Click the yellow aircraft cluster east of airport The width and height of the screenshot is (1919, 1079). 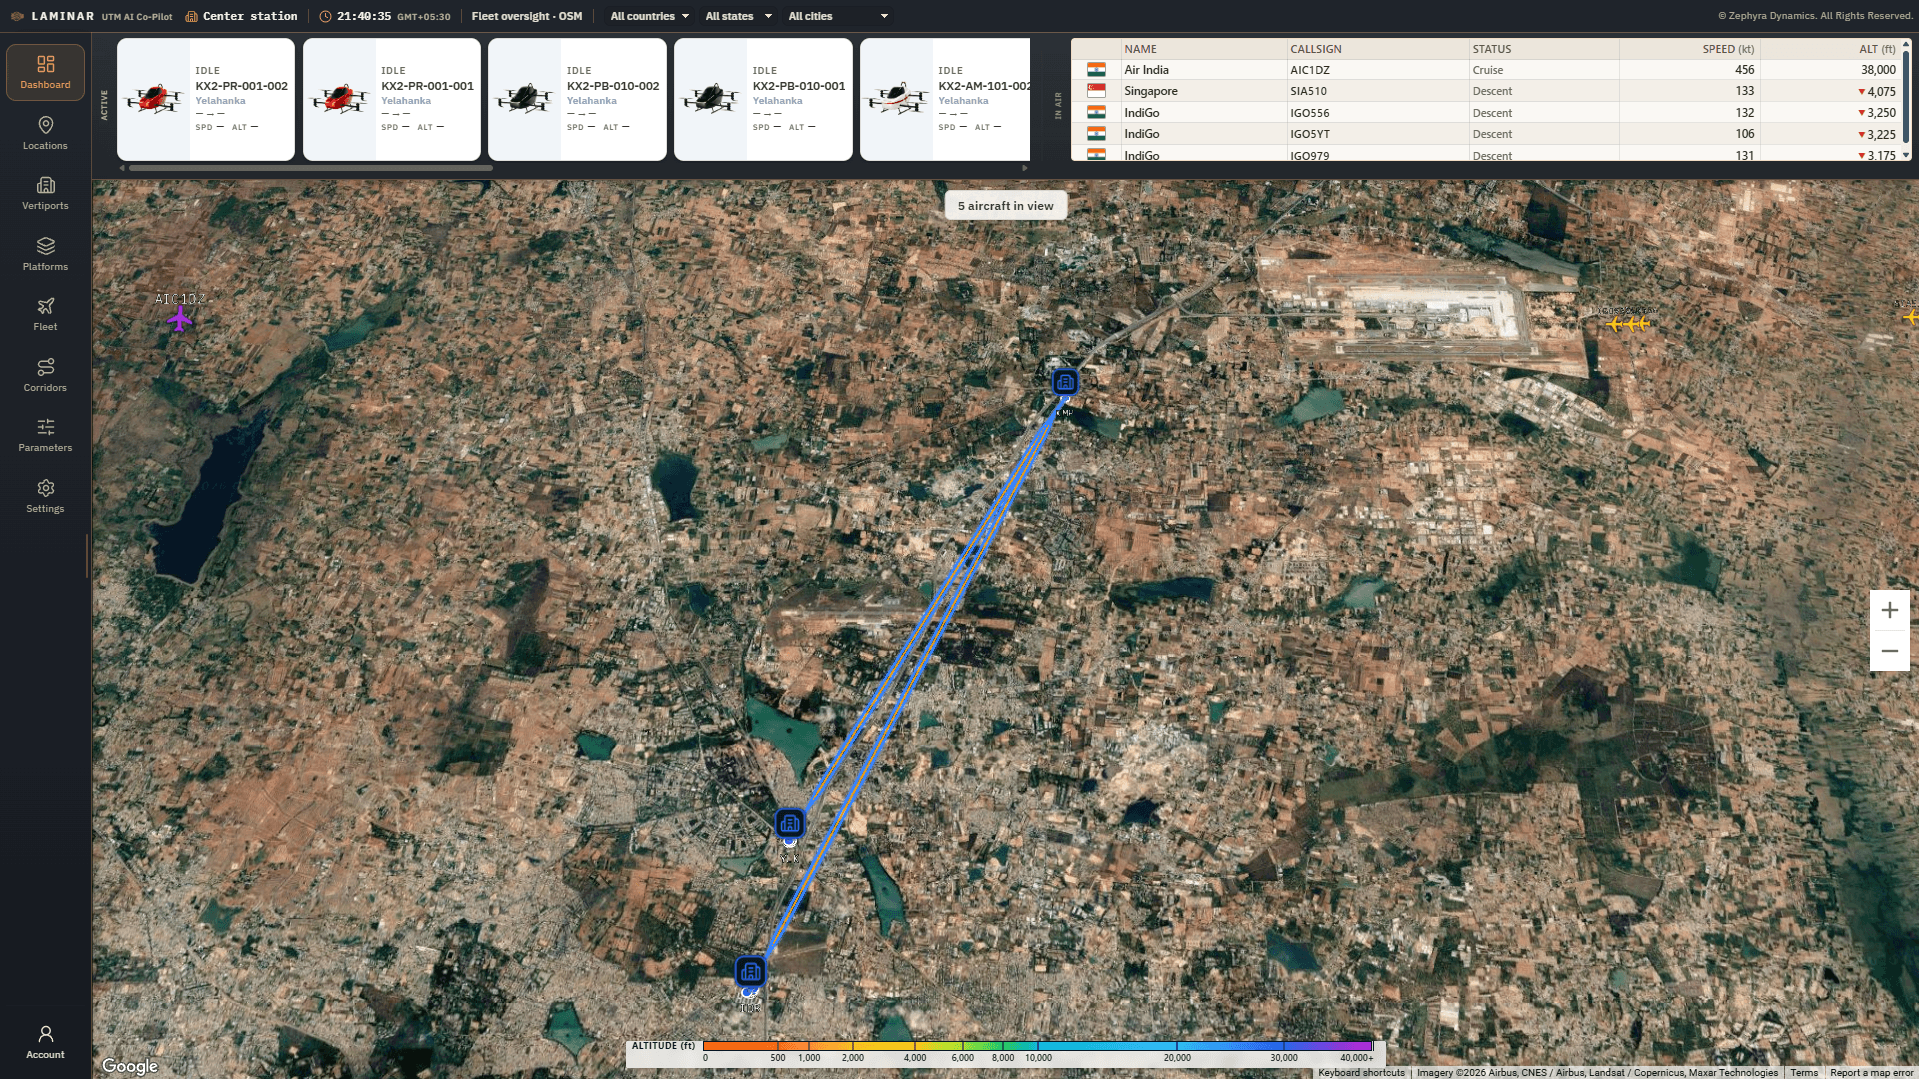(x=1627, y=323)
